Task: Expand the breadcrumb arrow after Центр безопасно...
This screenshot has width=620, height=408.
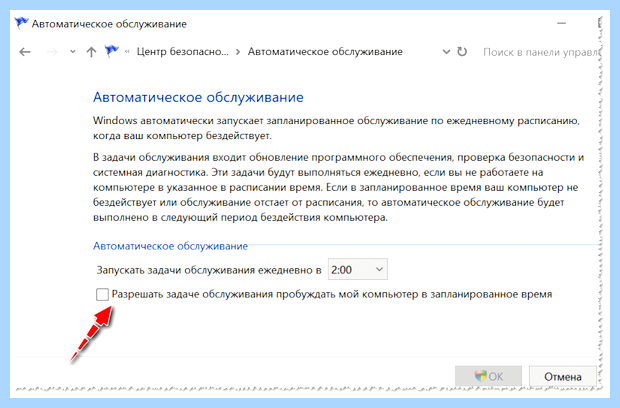Action: point(238,52)
